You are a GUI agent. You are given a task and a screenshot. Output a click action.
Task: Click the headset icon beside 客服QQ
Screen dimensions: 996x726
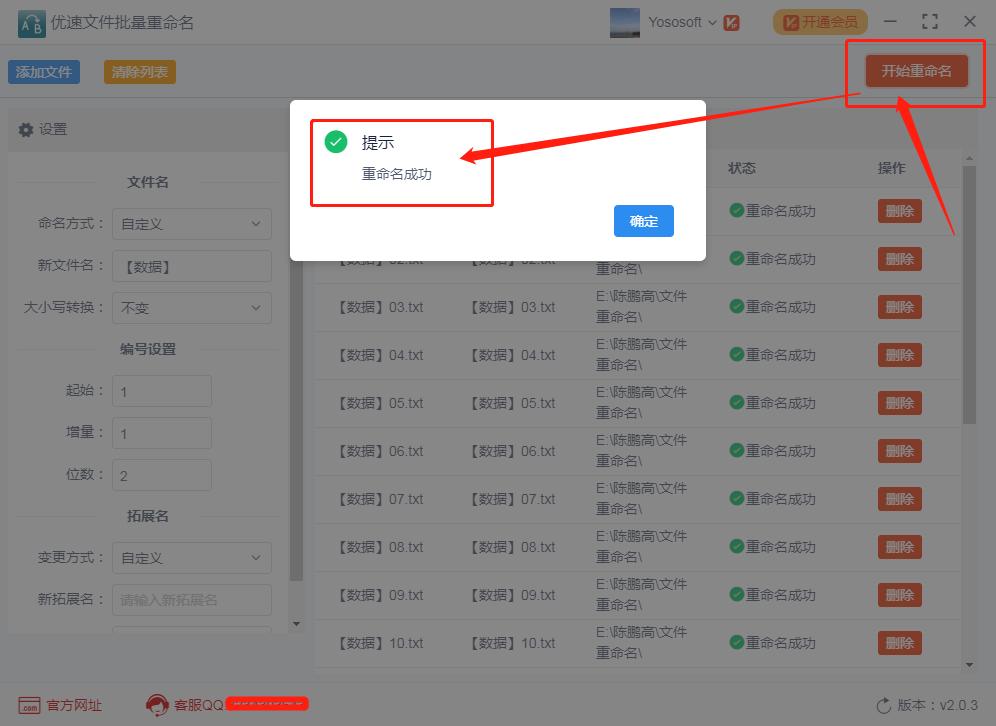click(158, 705)
